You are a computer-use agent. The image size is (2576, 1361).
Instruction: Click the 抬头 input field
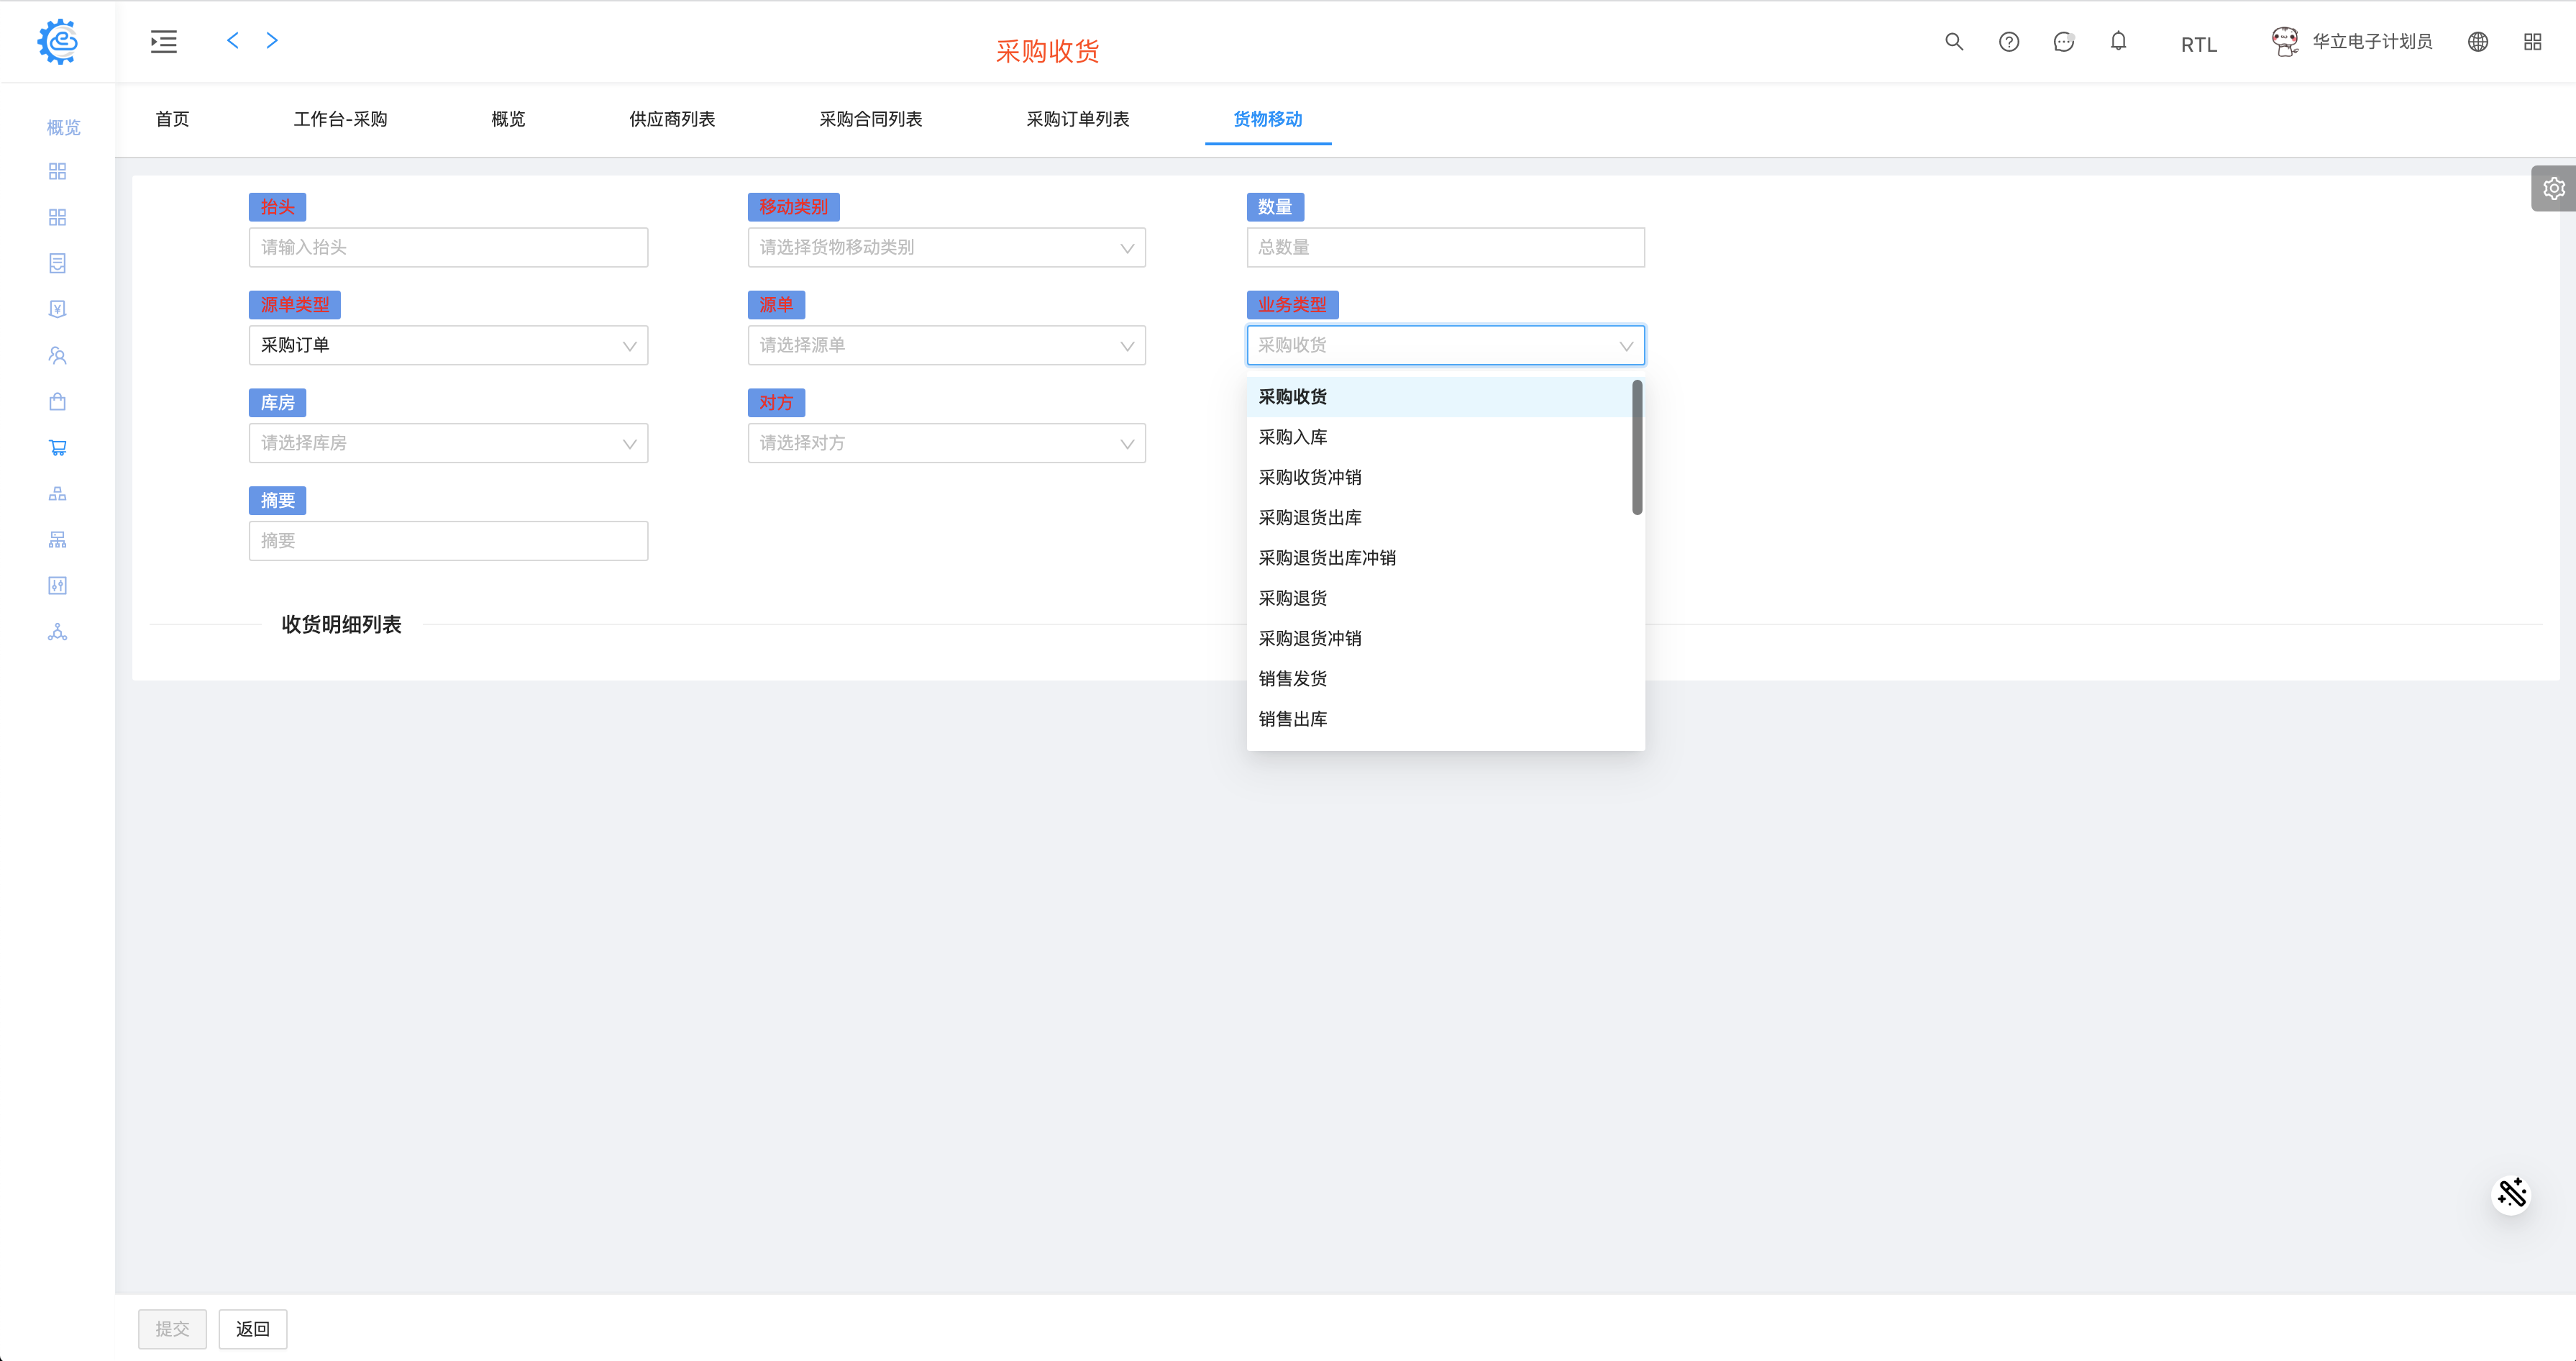point(448,248)
